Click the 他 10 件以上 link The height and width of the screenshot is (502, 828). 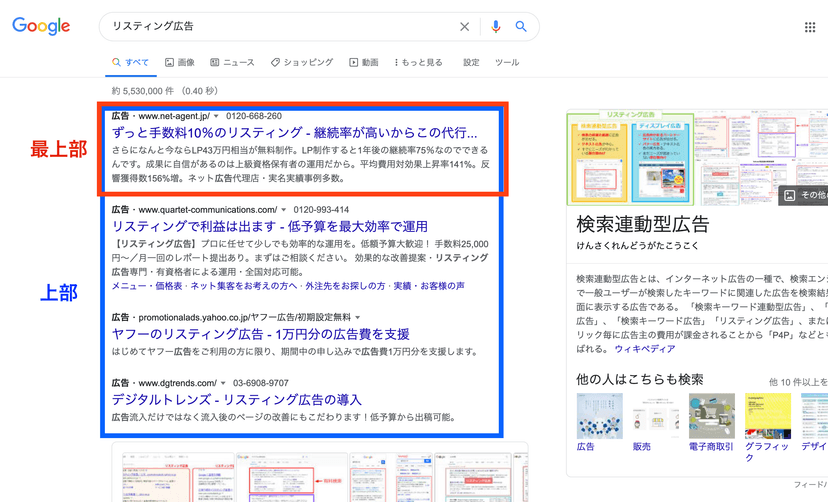pos(798,382)
